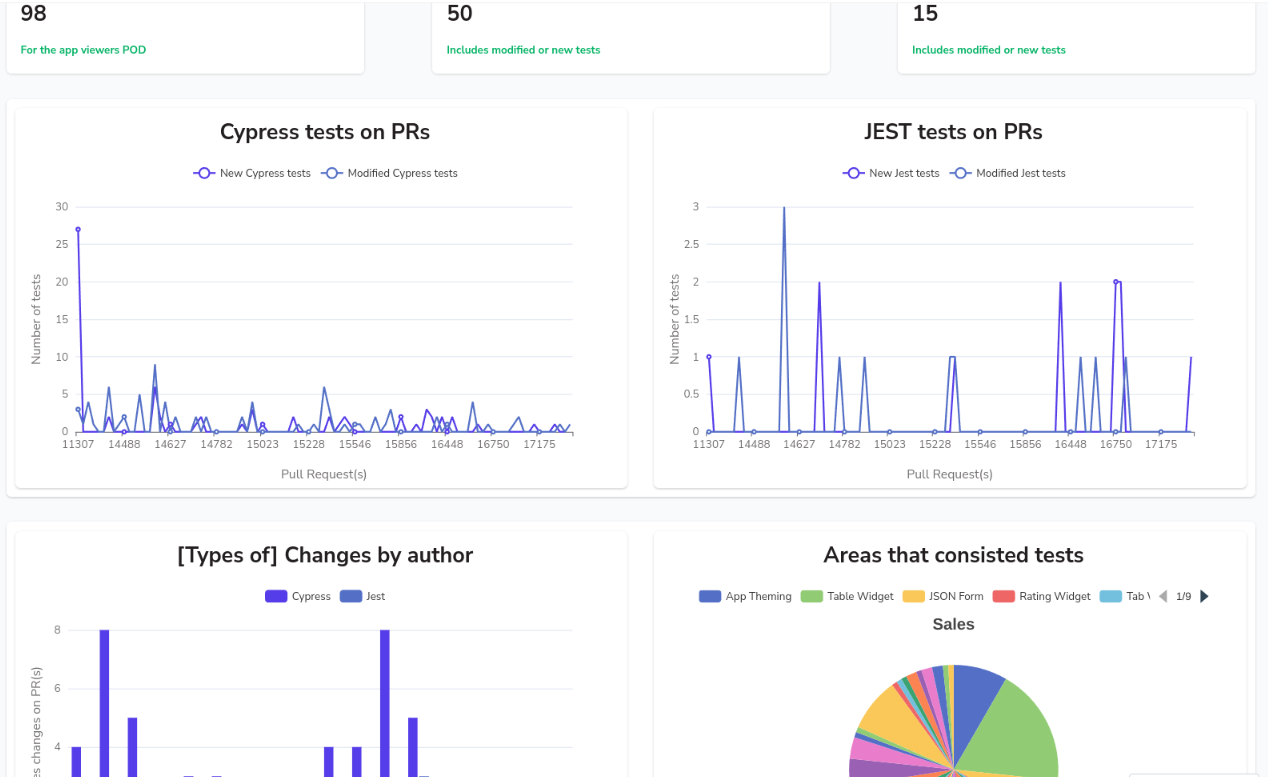The image size is (1268, 777).
Task: Hide Jest bars in author chart
Action: coord(362,596)
